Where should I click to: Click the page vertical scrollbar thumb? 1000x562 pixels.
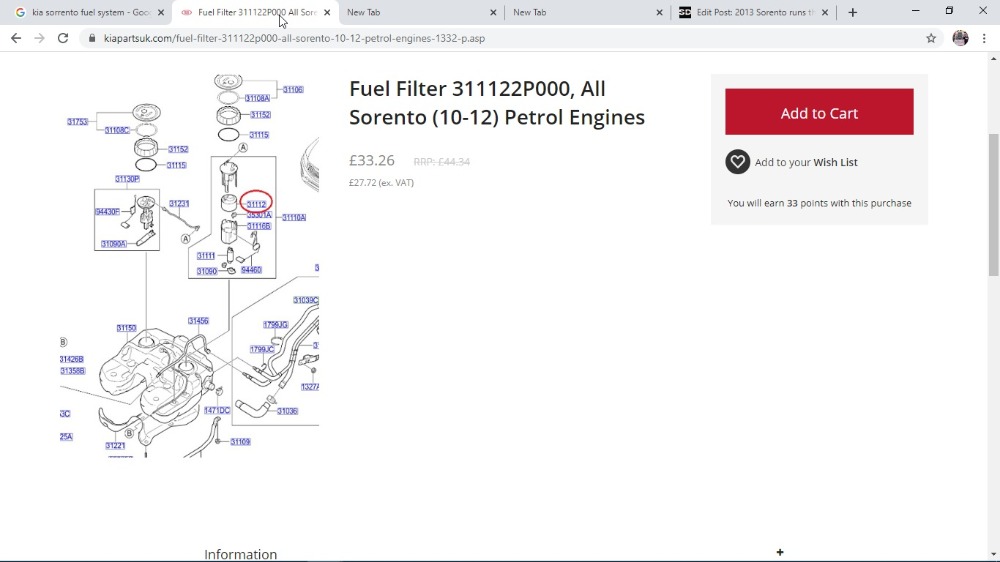[x=994, y=204]
